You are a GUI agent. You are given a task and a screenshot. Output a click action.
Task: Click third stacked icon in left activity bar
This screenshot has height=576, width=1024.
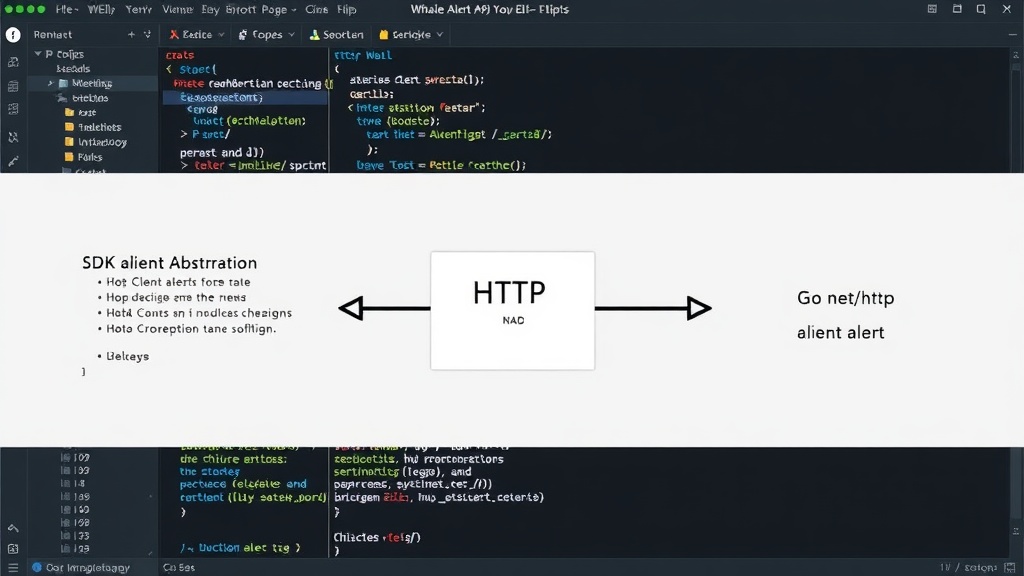pos(13,86)
